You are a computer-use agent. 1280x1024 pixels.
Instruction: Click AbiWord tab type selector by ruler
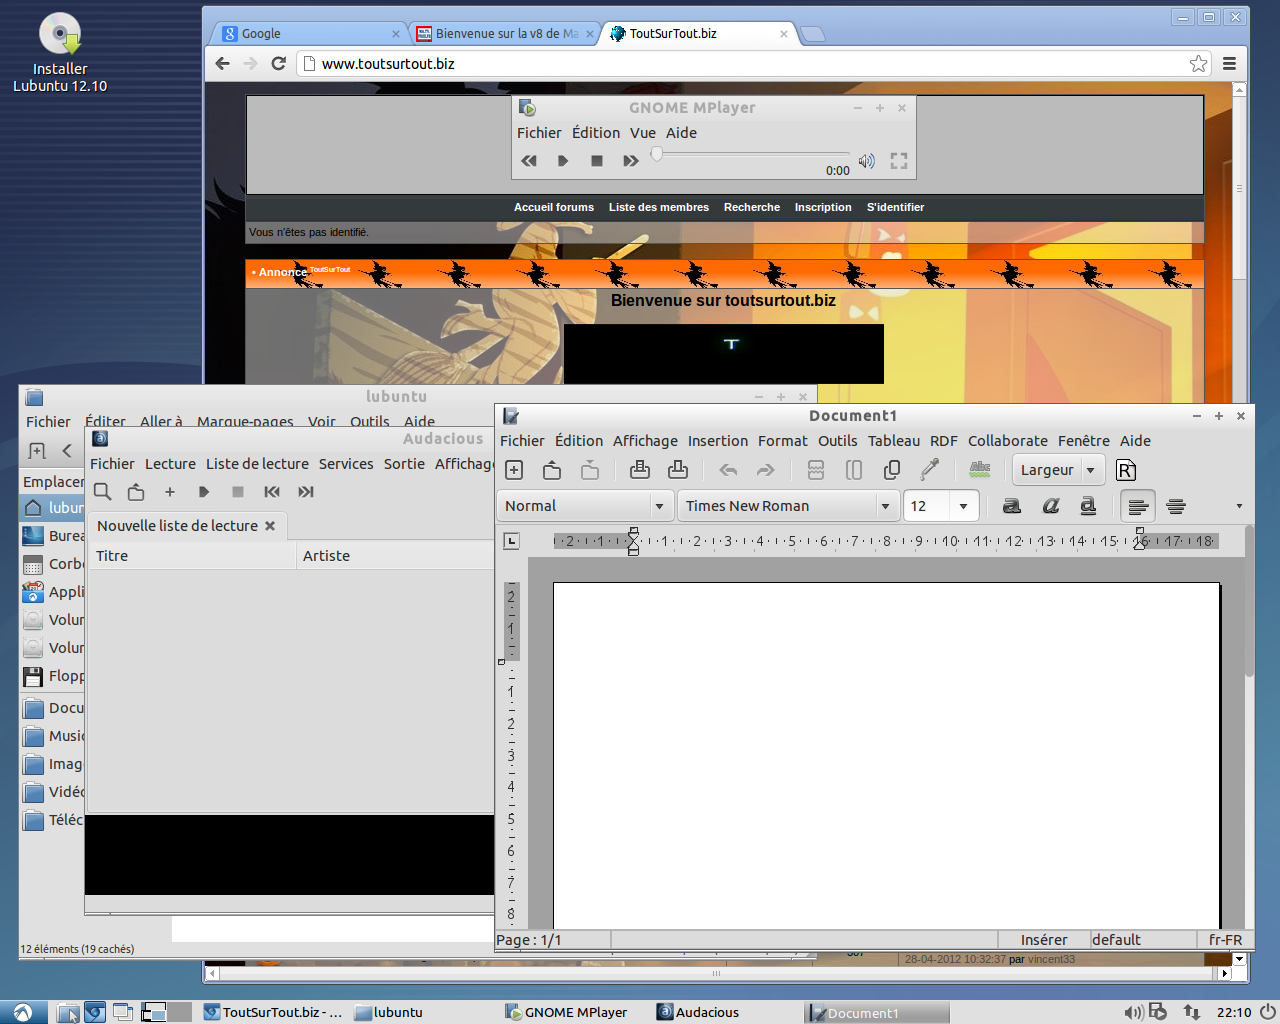coord(511,541)
